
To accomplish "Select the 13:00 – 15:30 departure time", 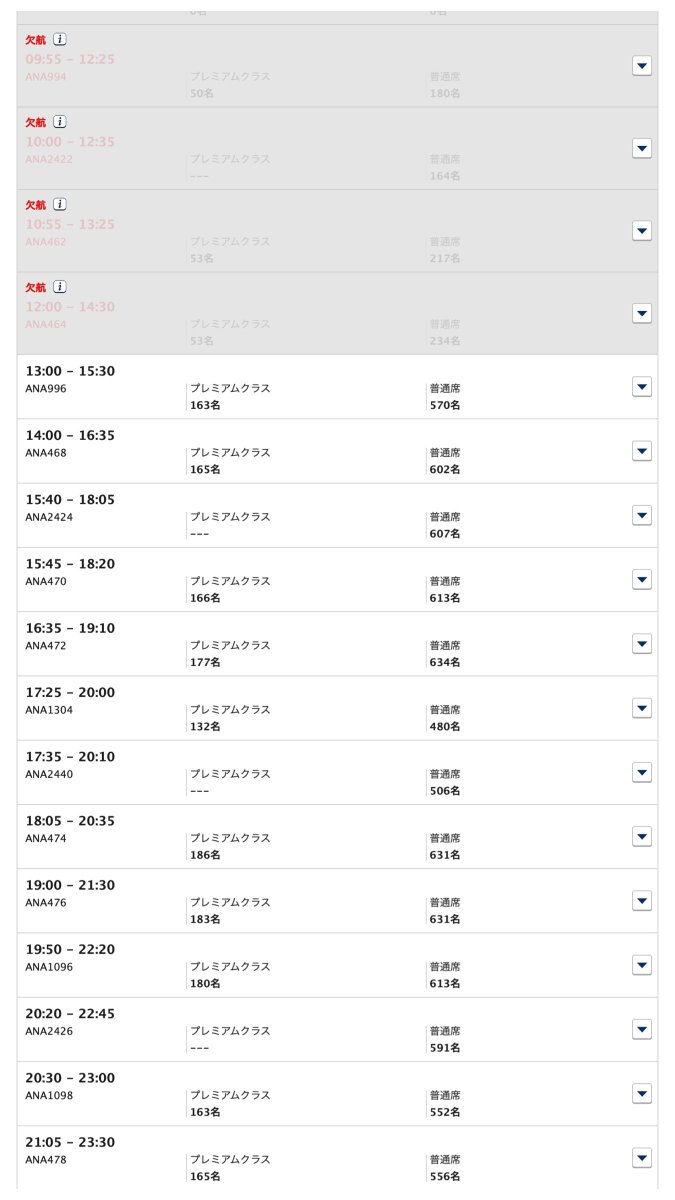I will point(70,371).
